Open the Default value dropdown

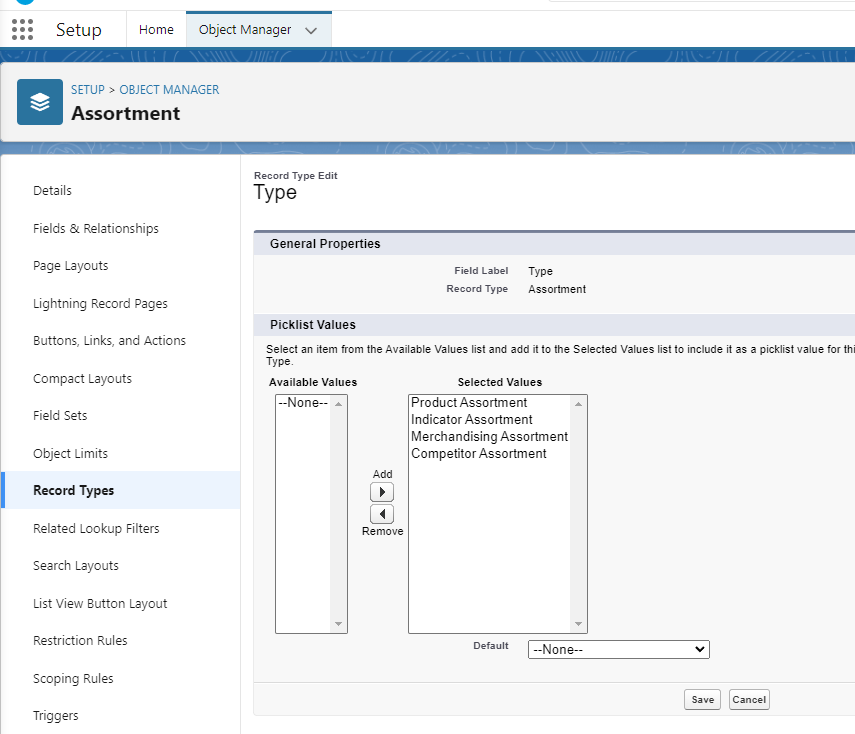coord(618,649)
